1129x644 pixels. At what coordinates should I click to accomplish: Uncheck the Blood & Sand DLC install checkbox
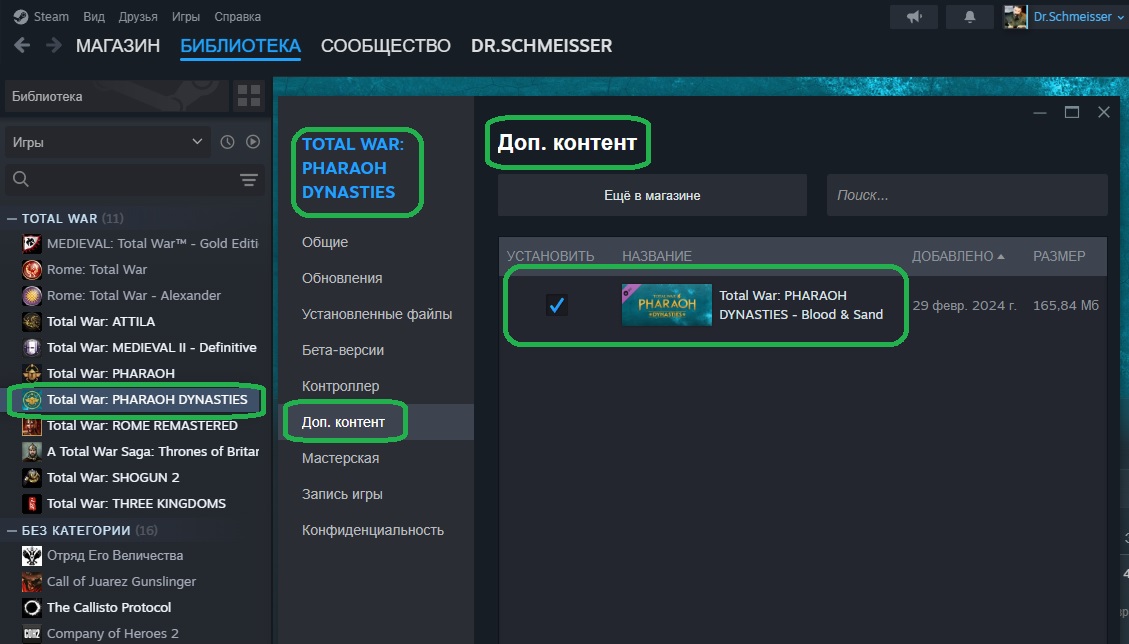(557, 305)
